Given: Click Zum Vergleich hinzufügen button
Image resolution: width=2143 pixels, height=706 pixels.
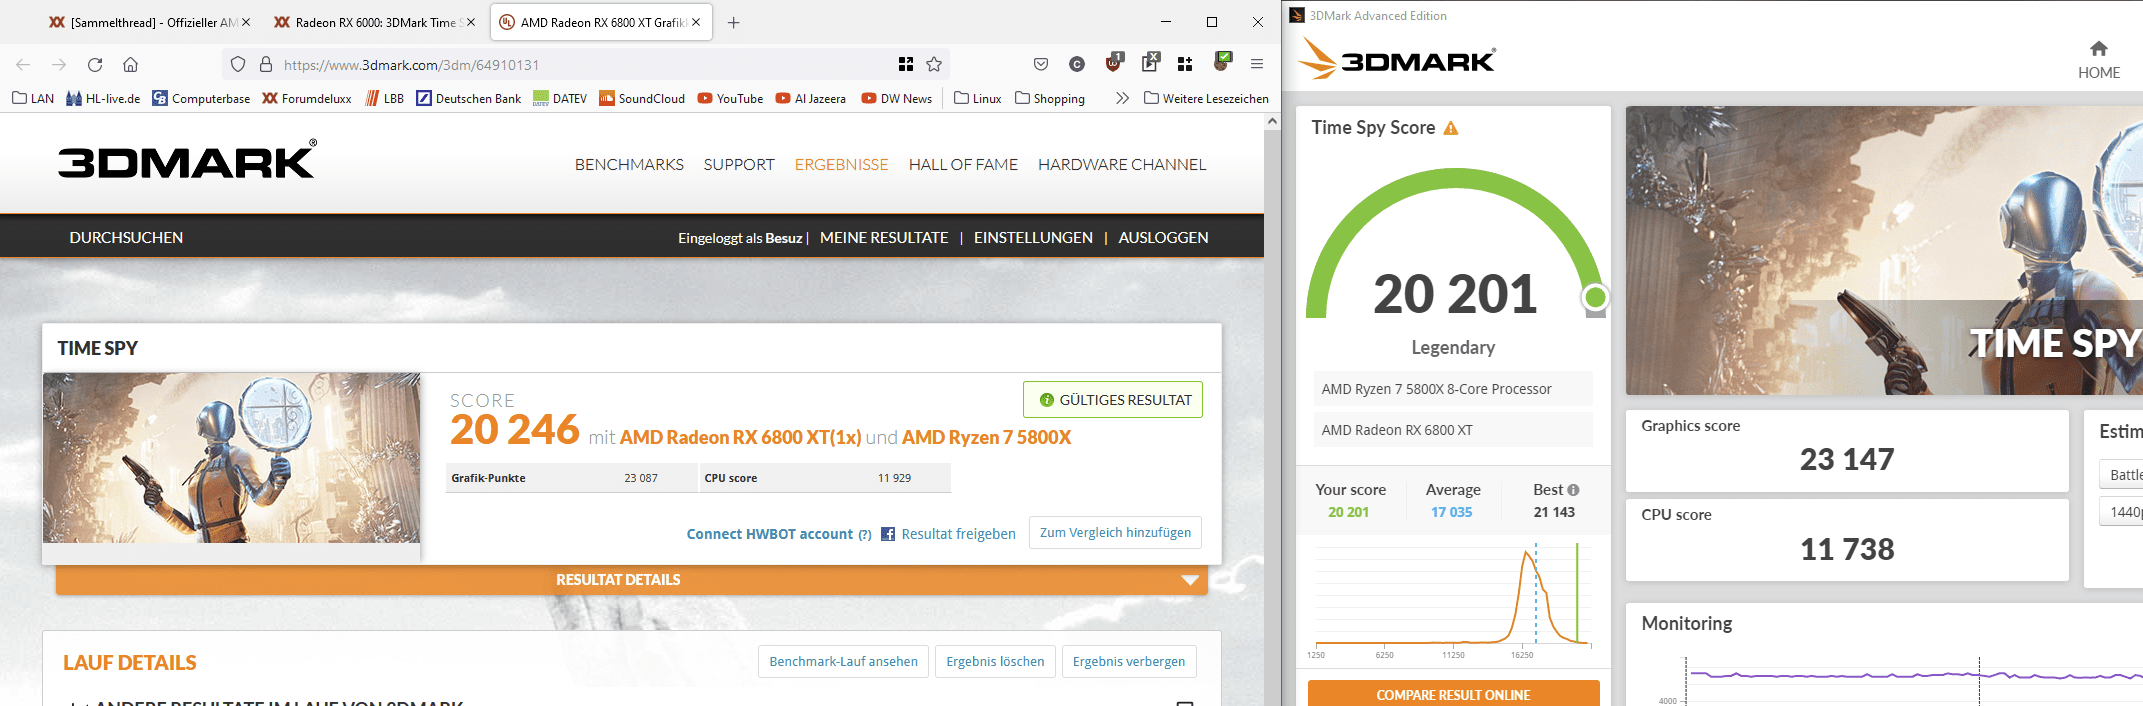Looking at the screenshot, I should [1115, 532].
